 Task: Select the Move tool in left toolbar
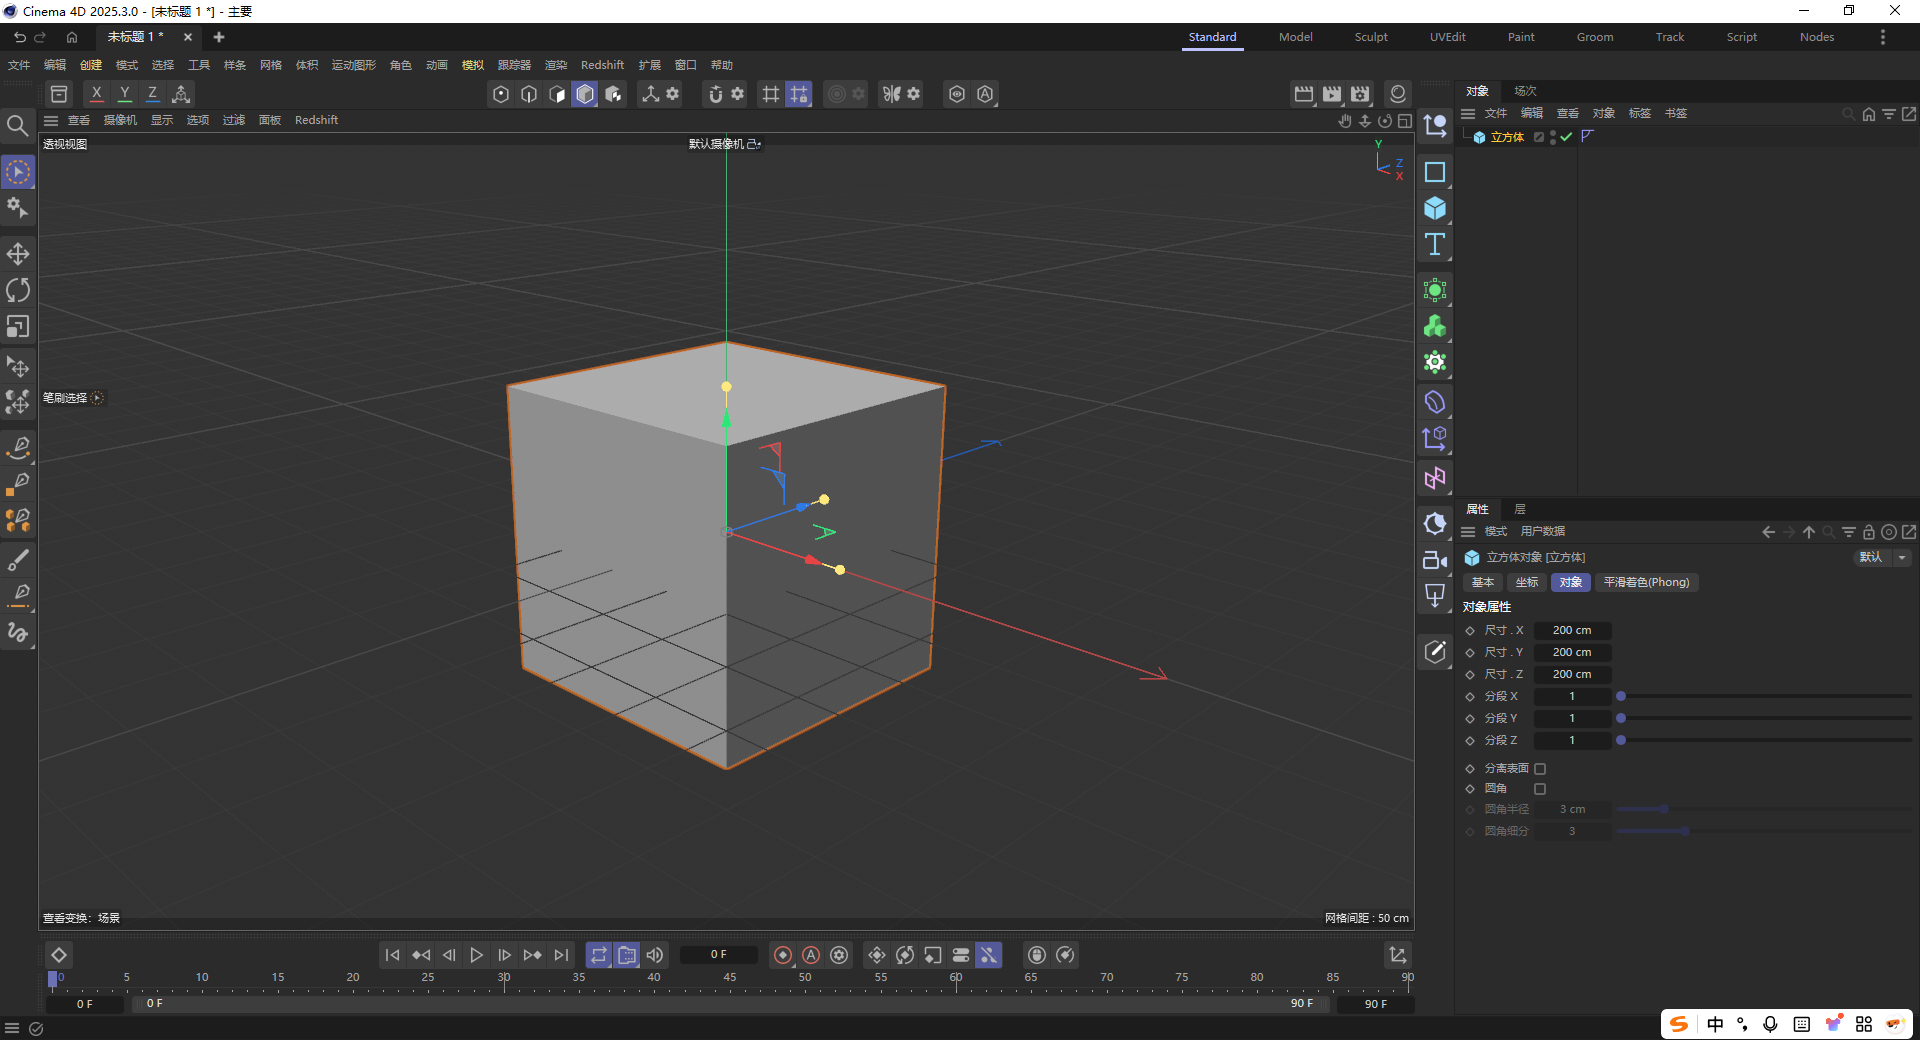(x=18, y=254)
